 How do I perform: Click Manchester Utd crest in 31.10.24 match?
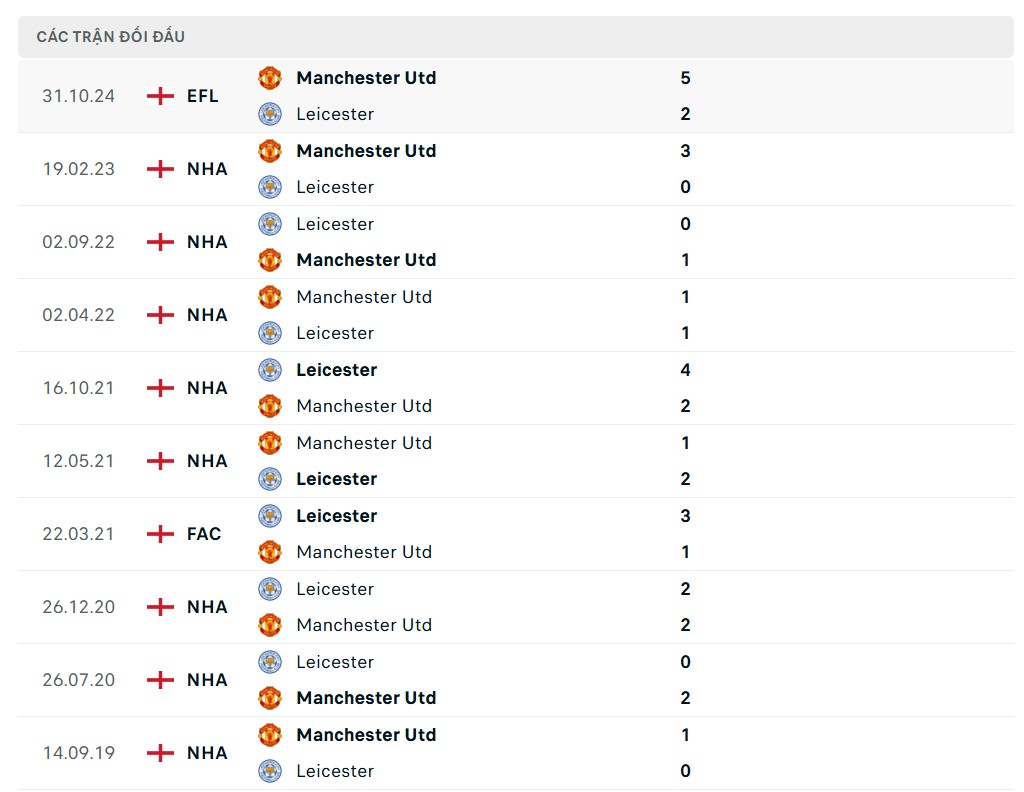[270, 78]
